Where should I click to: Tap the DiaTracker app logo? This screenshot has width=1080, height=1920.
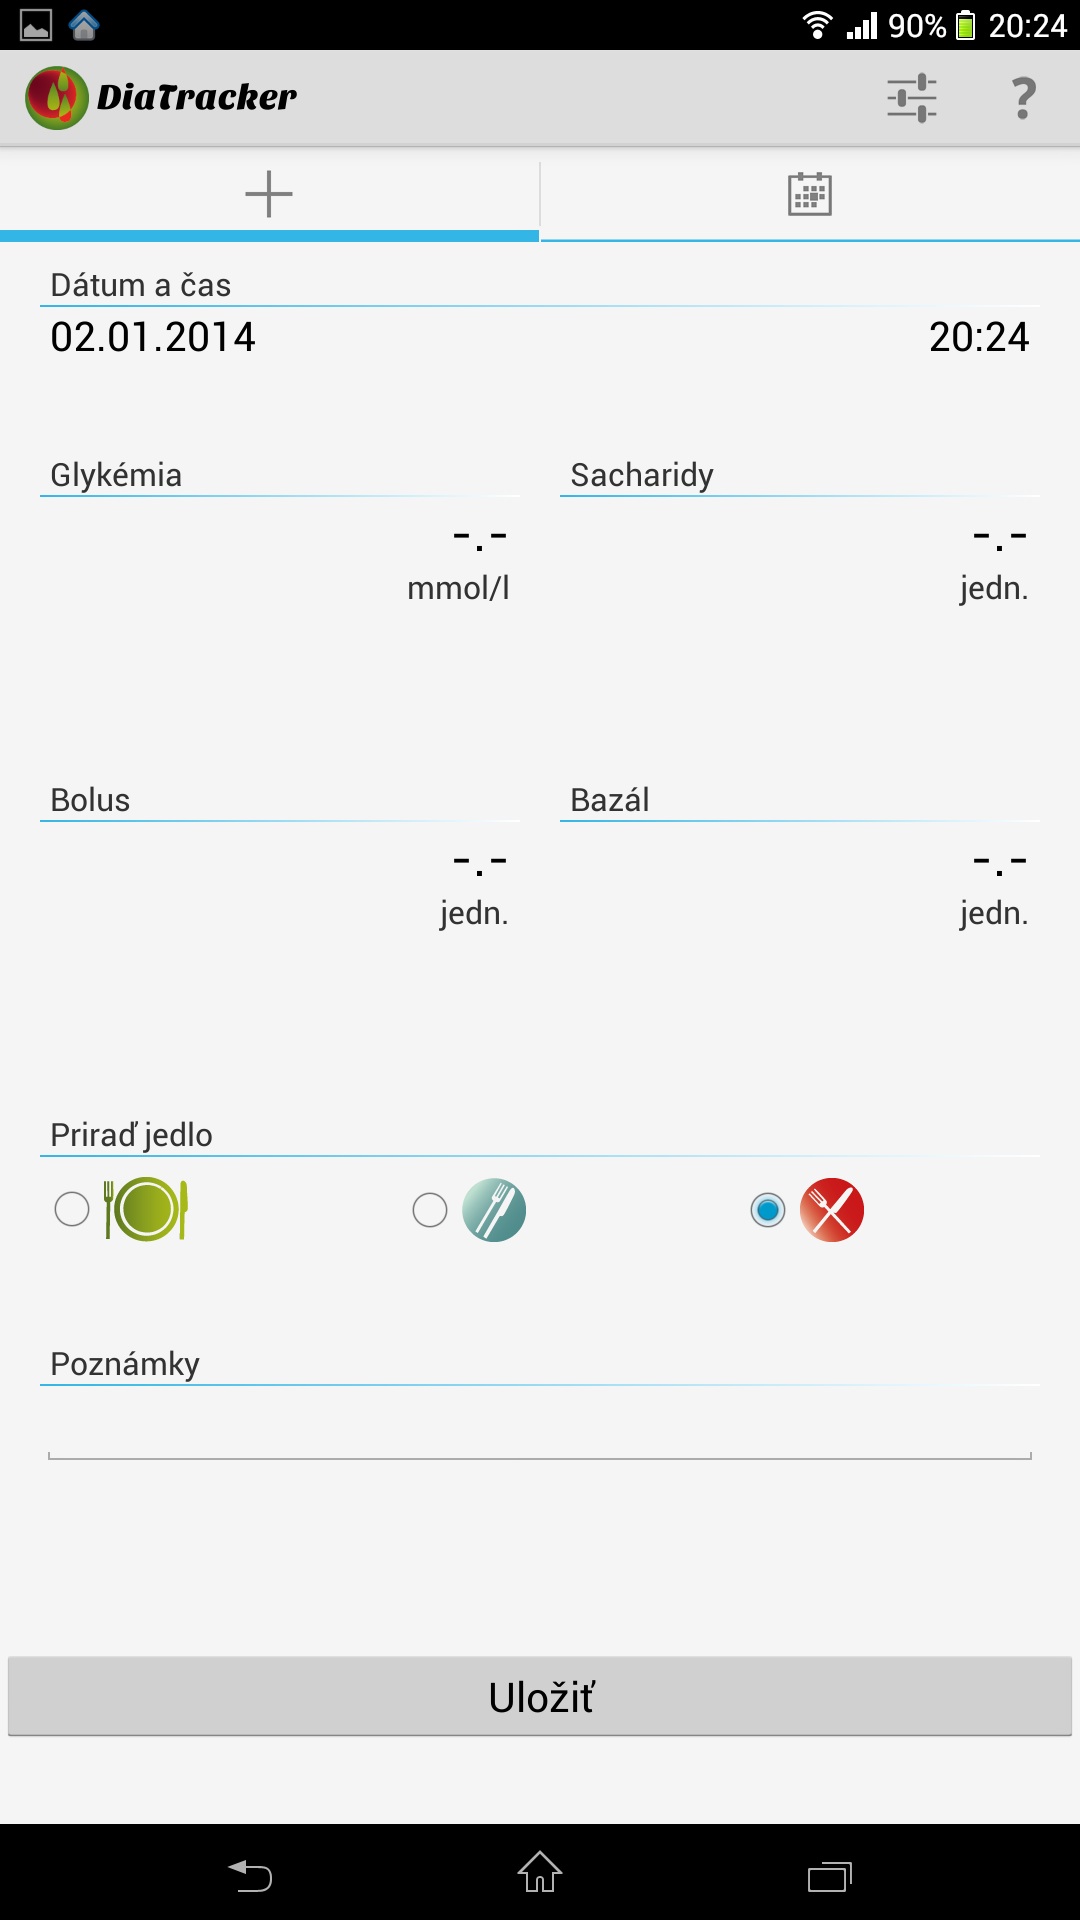pos(57,98)
